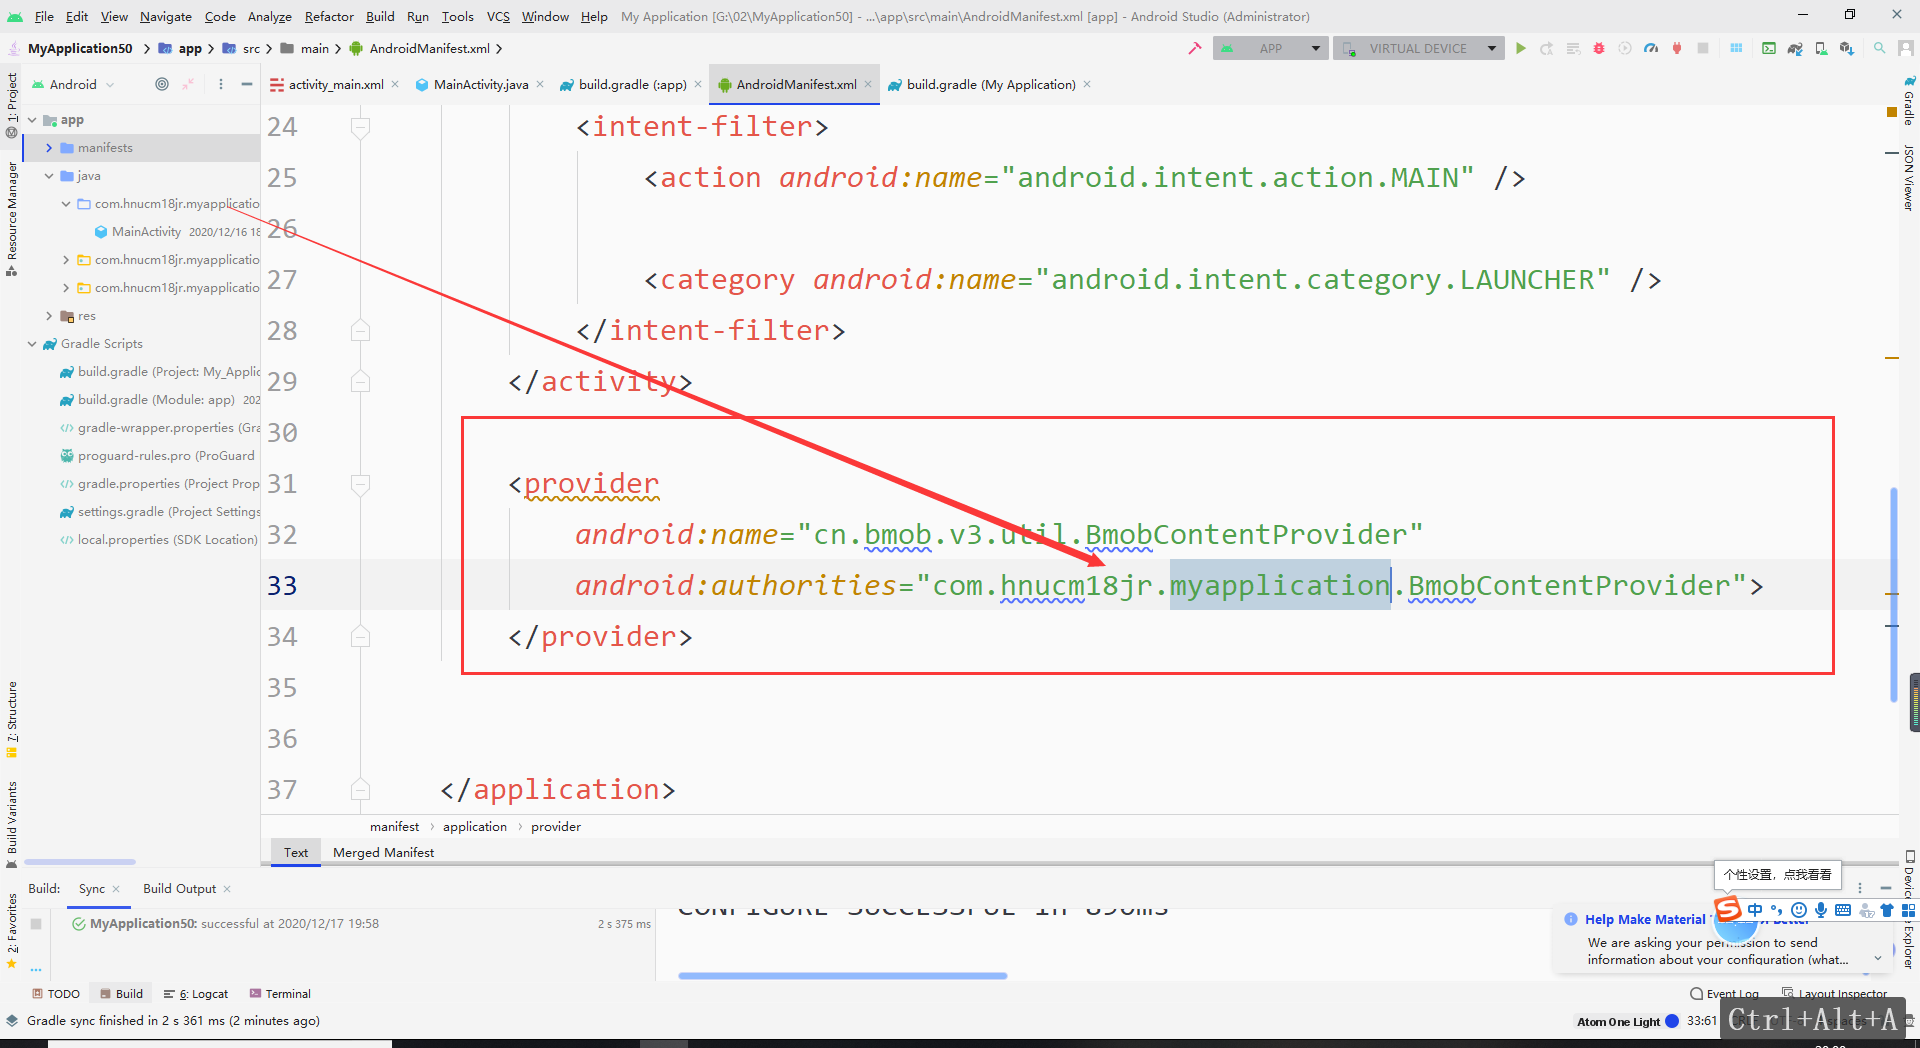Switch to MainActivity.java tab

coord(480,84)
